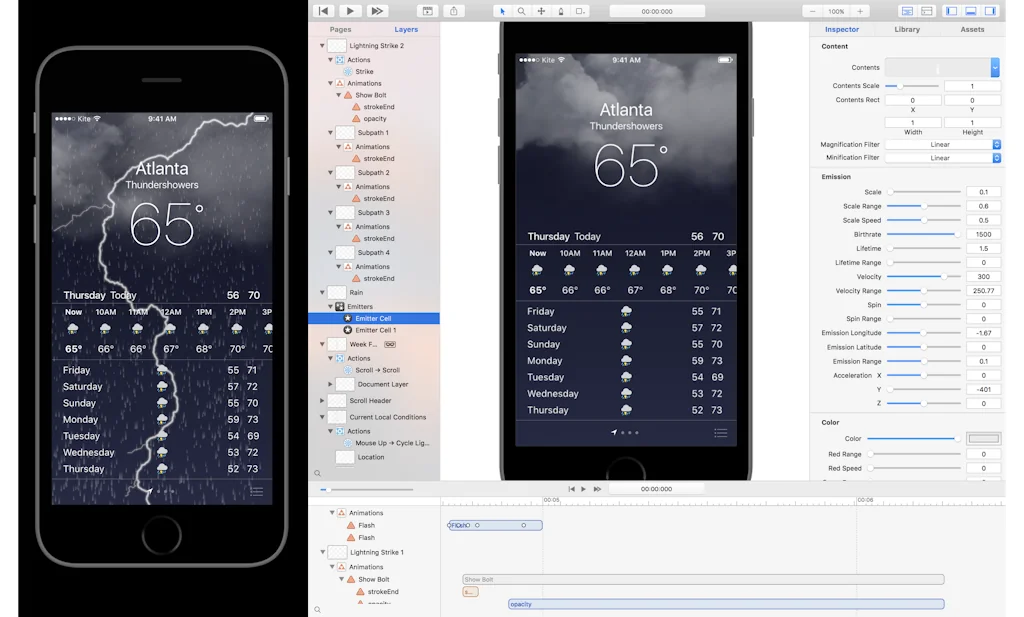Switch to the Pages tab in the sidebar
The height and width of the screenshot is (617, 1024).
[343, 29]
